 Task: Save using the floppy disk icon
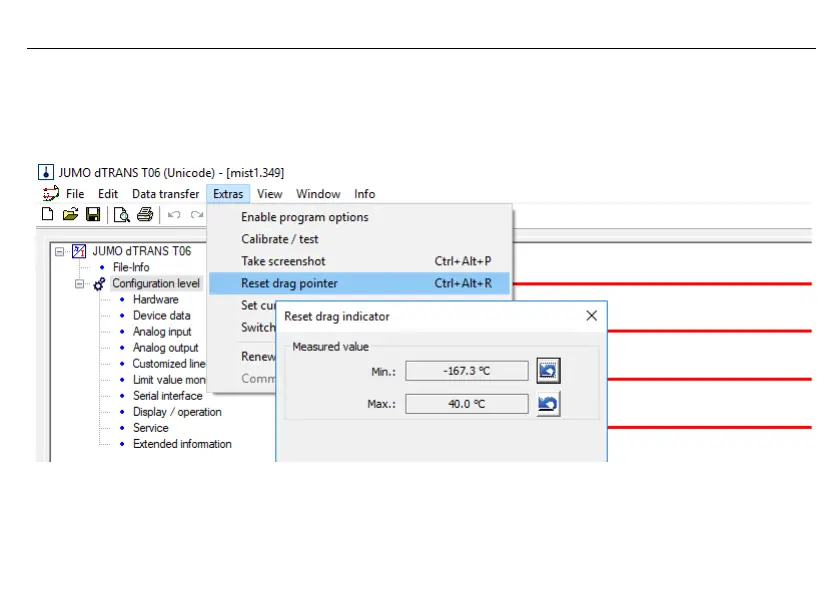pos(93,215)
